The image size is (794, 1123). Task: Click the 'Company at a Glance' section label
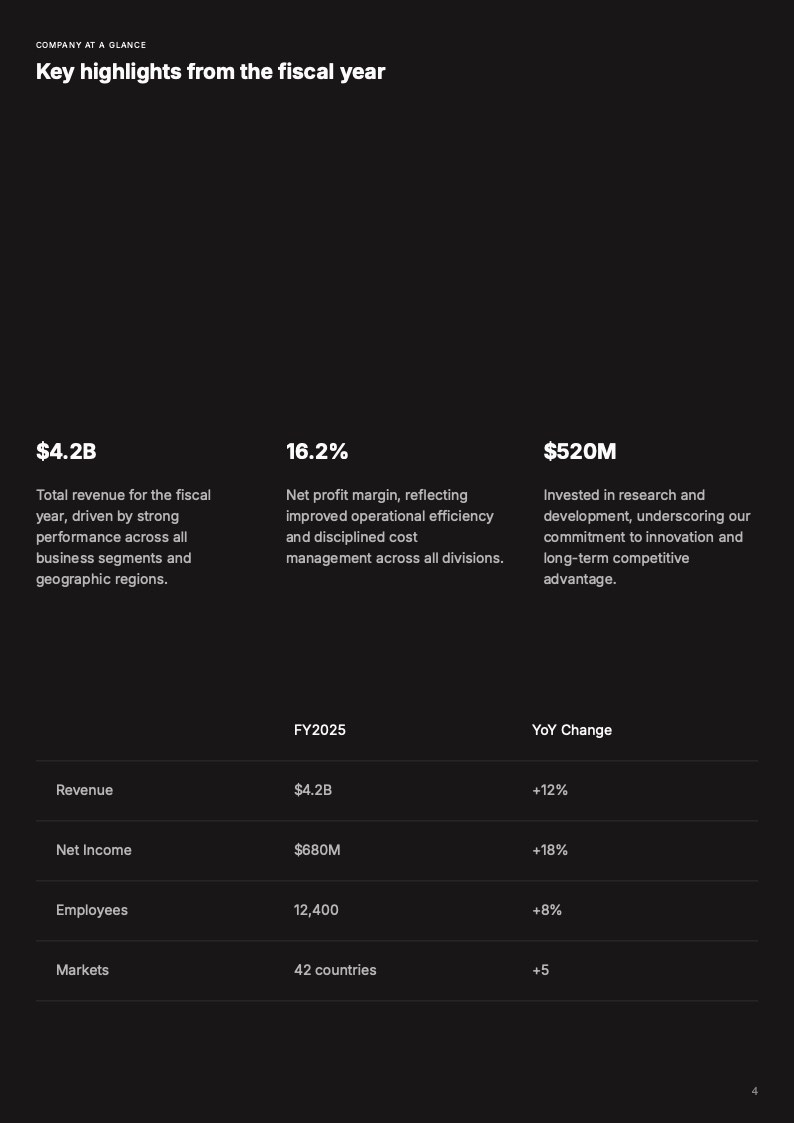pos(91,45)
